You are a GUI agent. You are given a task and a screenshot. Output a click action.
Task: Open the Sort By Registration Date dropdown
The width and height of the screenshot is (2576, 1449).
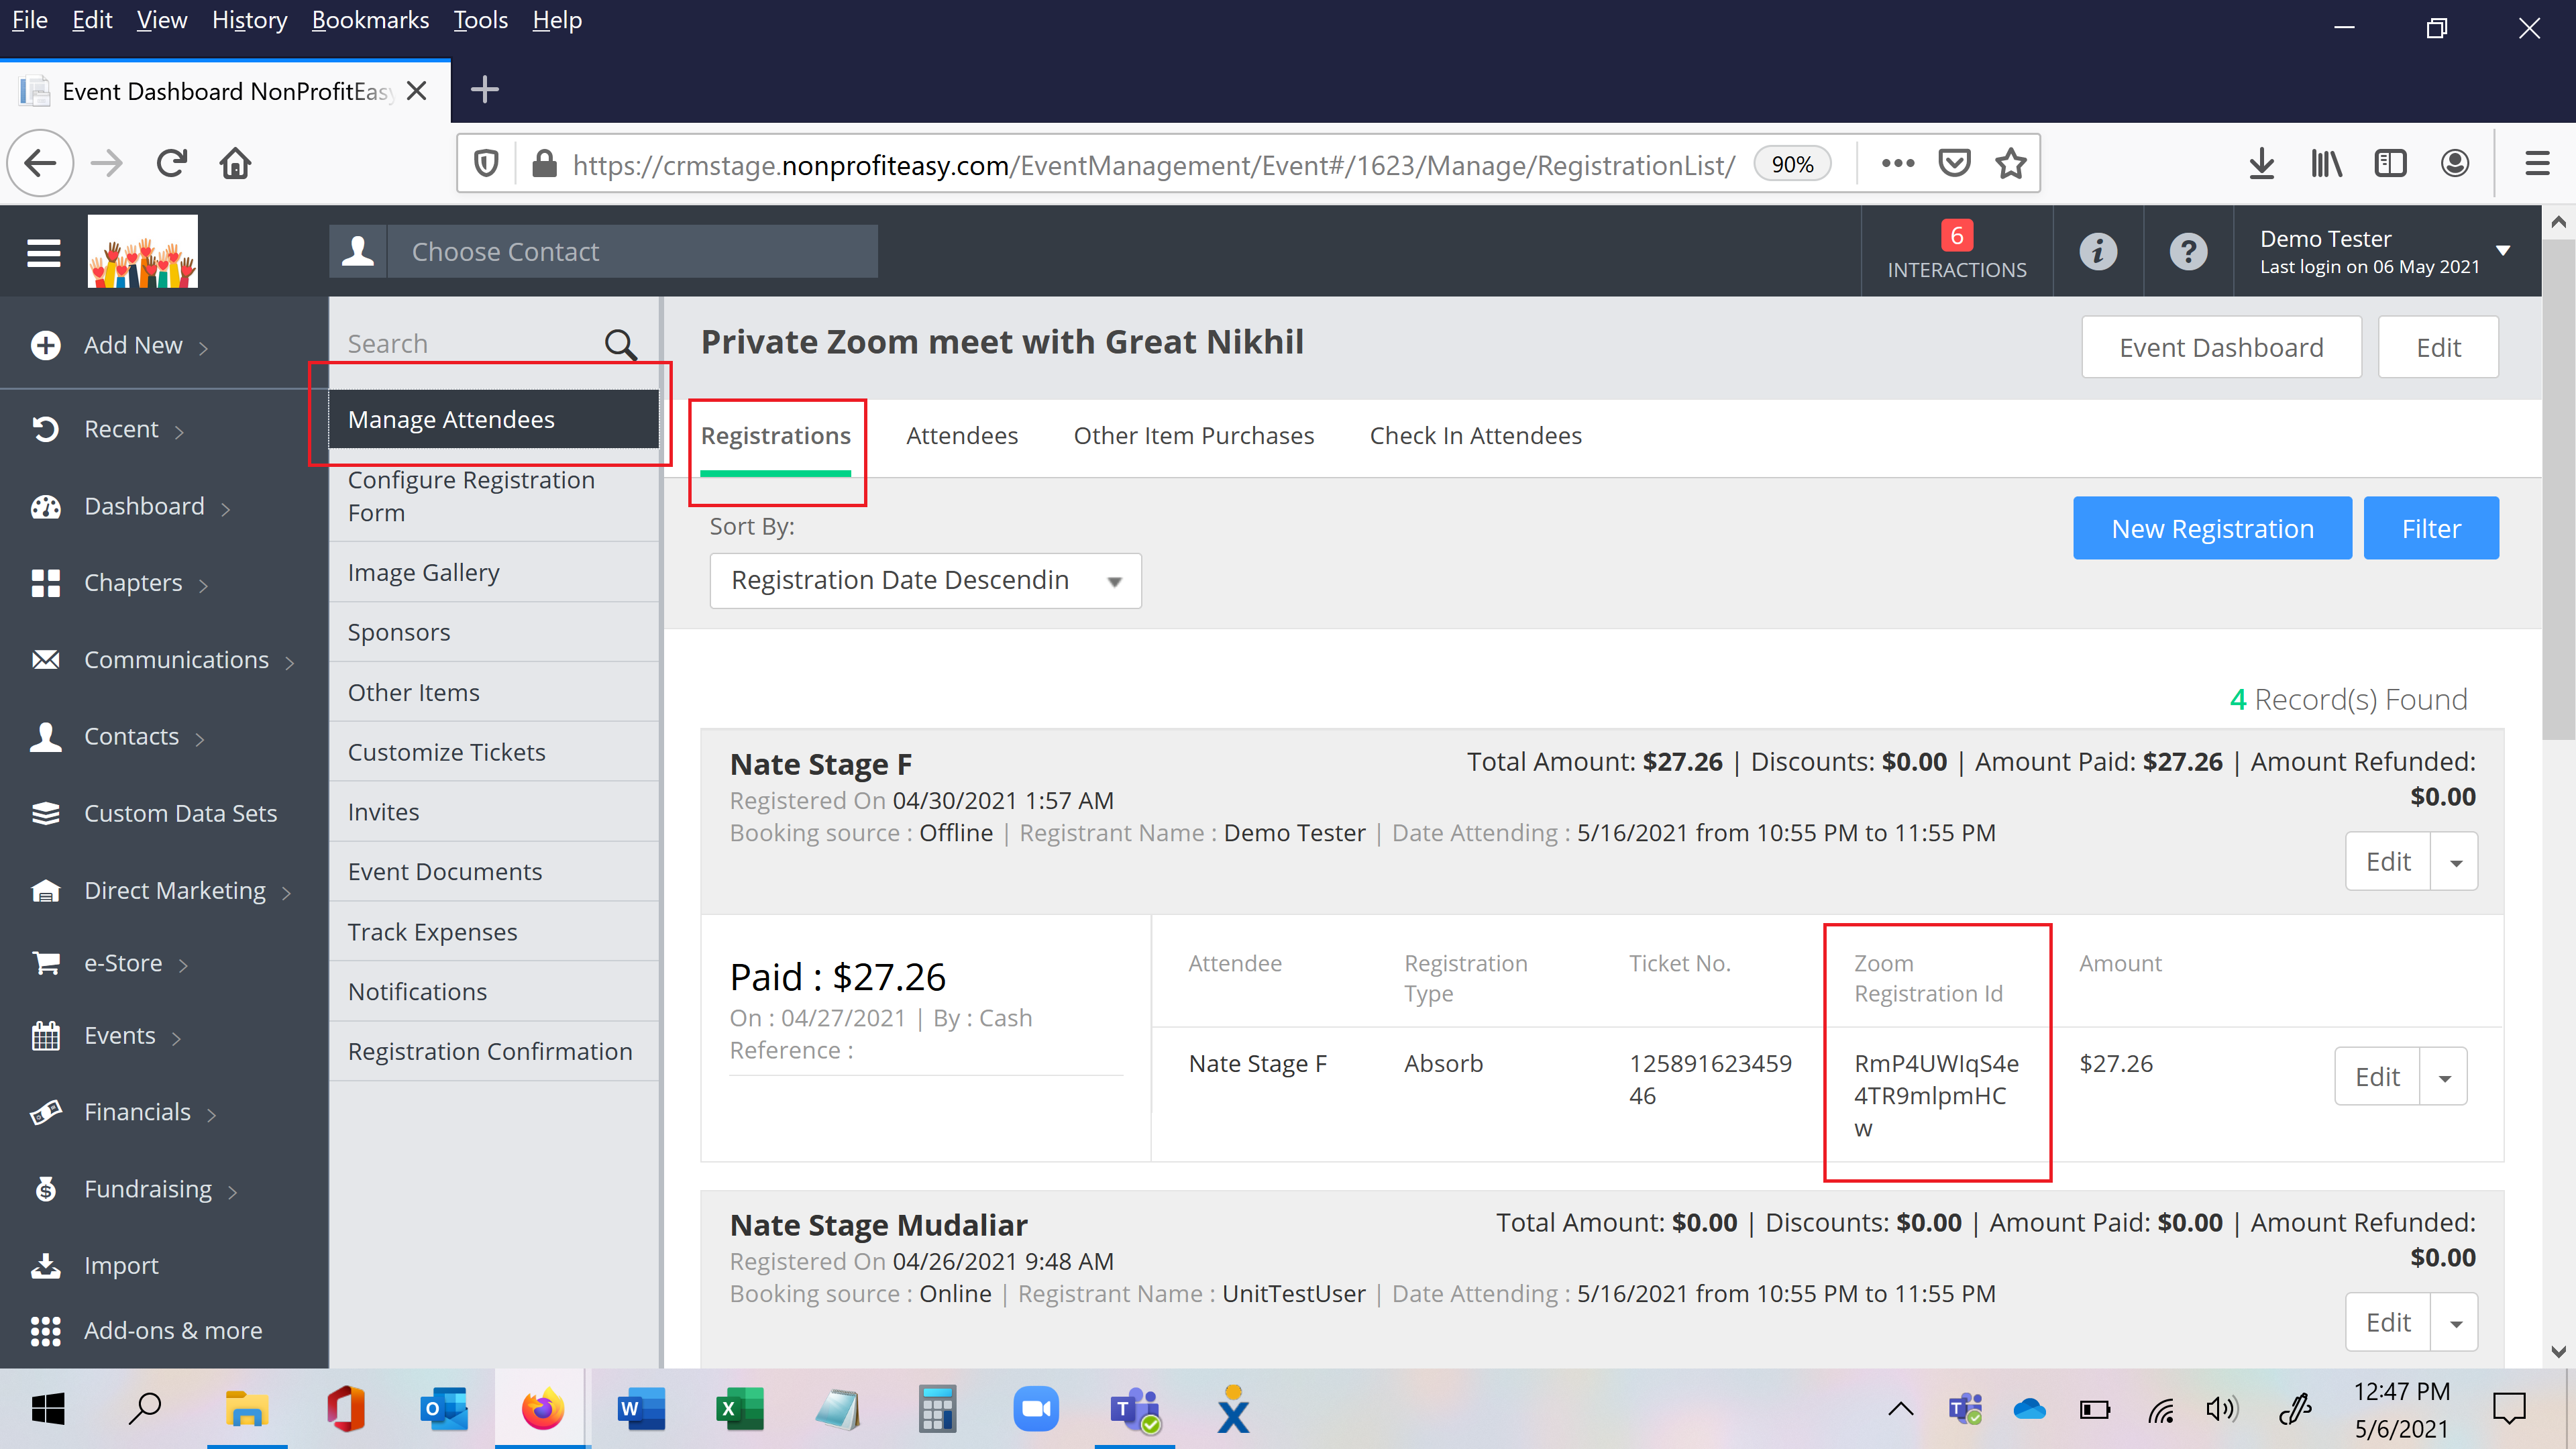click(925, 581)
